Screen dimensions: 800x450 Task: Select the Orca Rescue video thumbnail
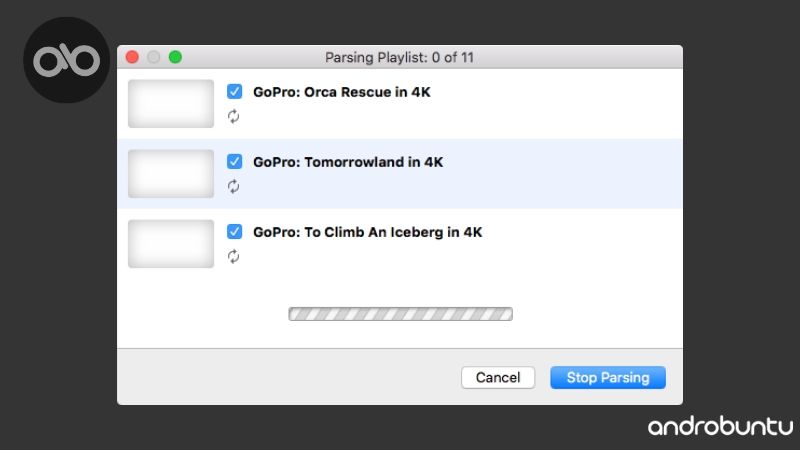171,104
